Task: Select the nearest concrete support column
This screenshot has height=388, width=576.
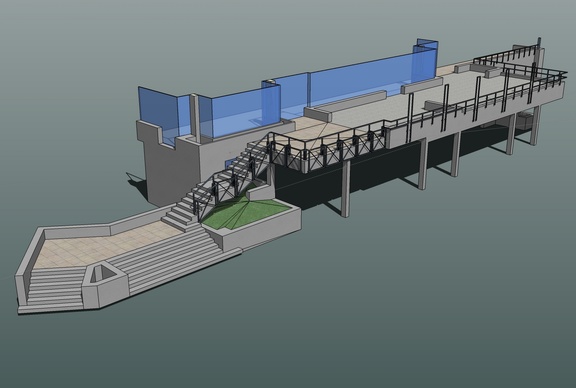Action: (x=345, y=188)
